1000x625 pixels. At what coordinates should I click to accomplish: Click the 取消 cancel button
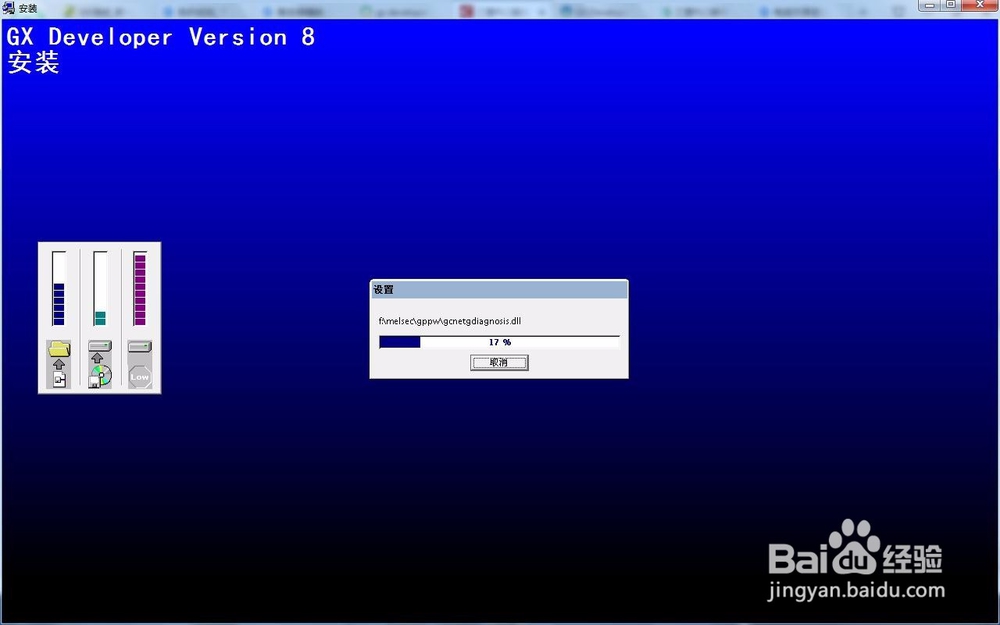(499, 362)
